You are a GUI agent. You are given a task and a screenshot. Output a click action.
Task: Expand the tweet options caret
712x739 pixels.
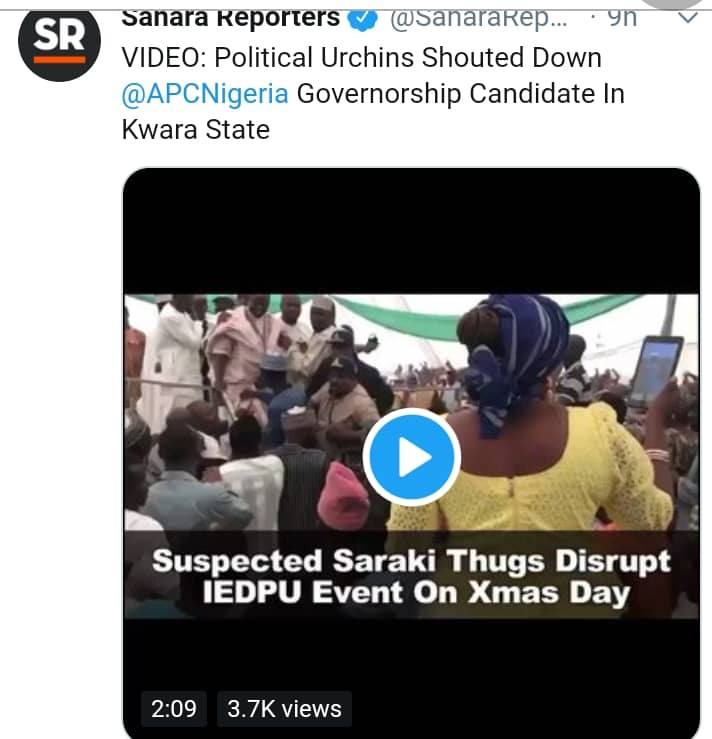point(688,18)
